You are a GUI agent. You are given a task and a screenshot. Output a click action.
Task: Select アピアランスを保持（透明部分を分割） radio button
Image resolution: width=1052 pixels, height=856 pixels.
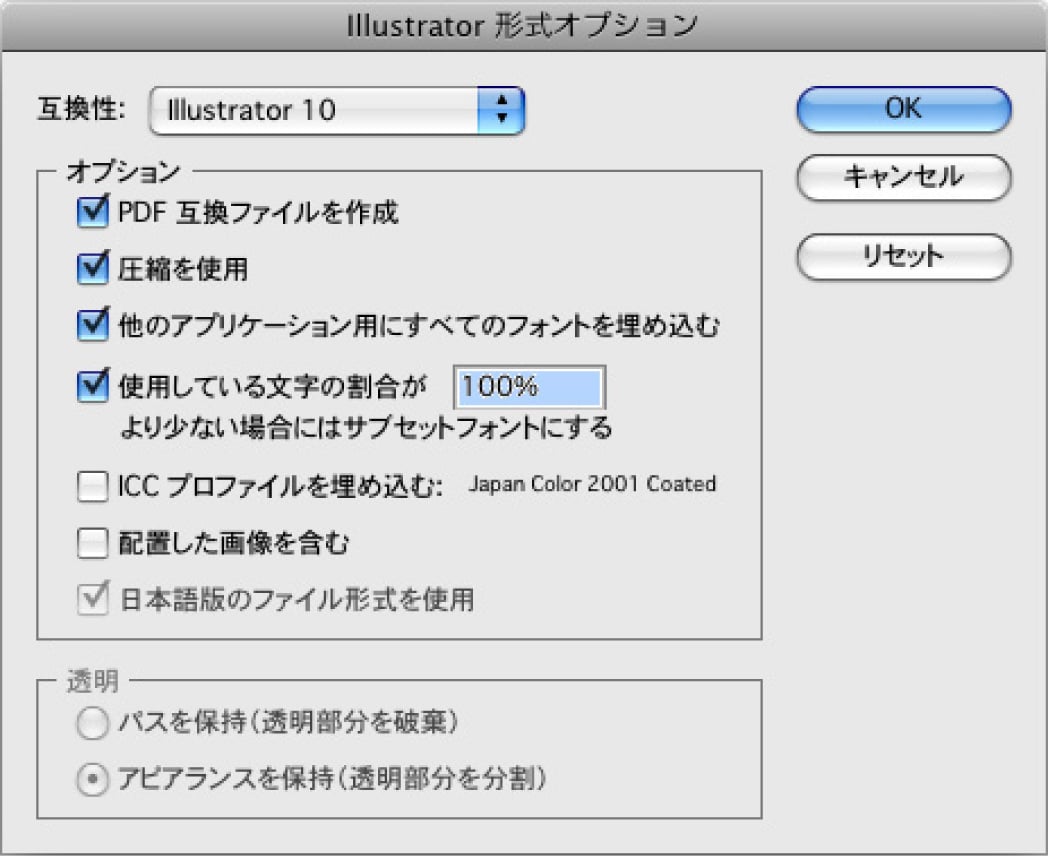pos(93,780)
